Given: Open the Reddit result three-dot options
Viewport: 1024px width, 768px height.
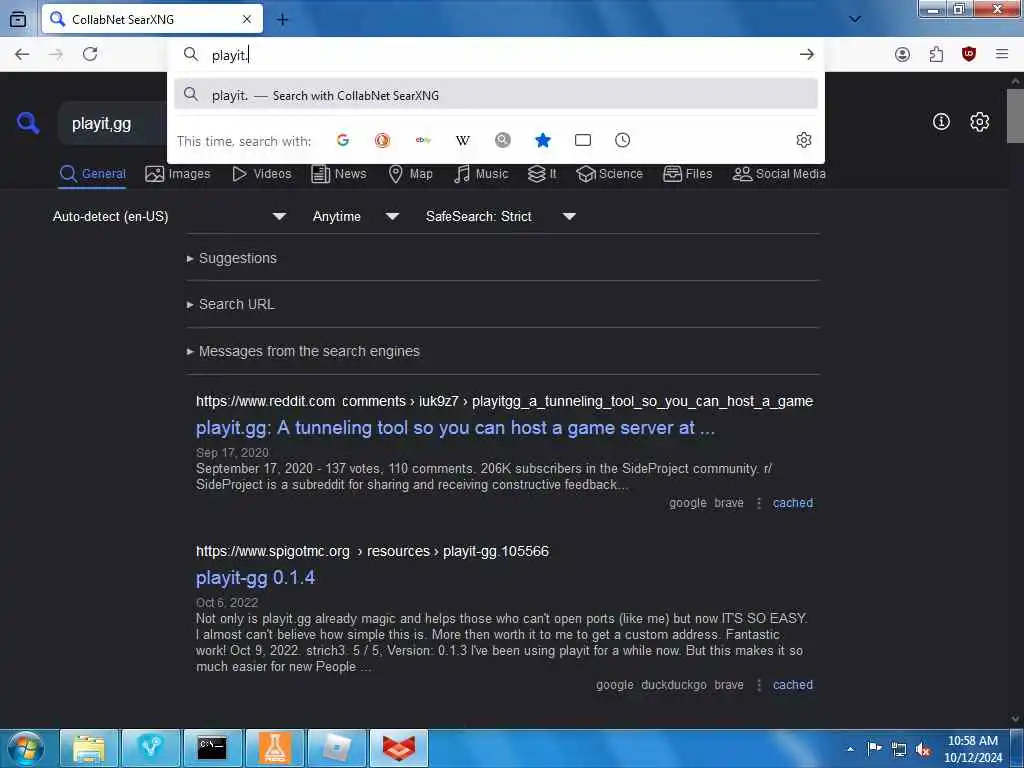Looking at the screenshot, I should point(758,503).
